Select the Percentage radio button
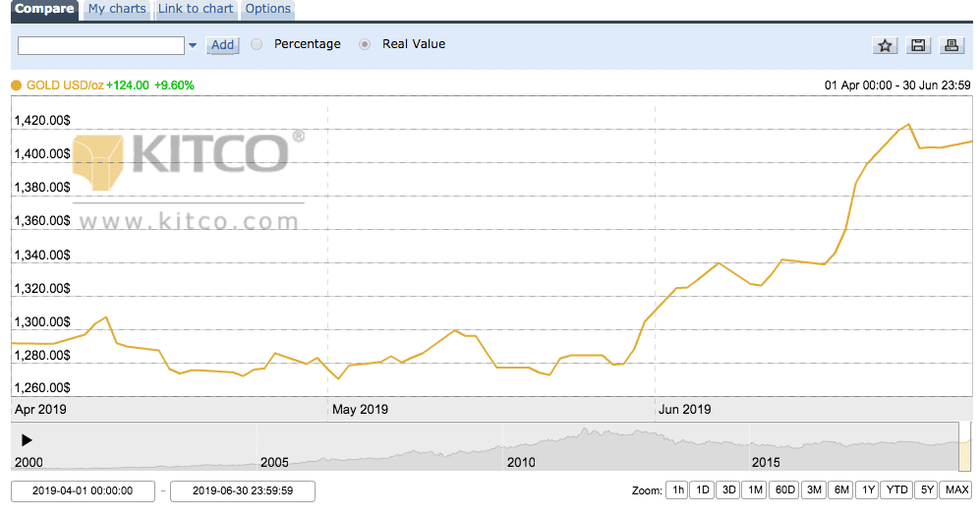 257,45
